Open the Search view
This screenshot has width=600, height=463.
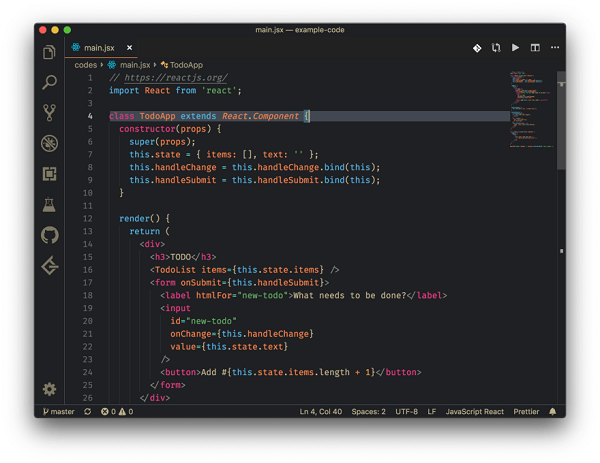pyautogui.click(x=49, y=83)
